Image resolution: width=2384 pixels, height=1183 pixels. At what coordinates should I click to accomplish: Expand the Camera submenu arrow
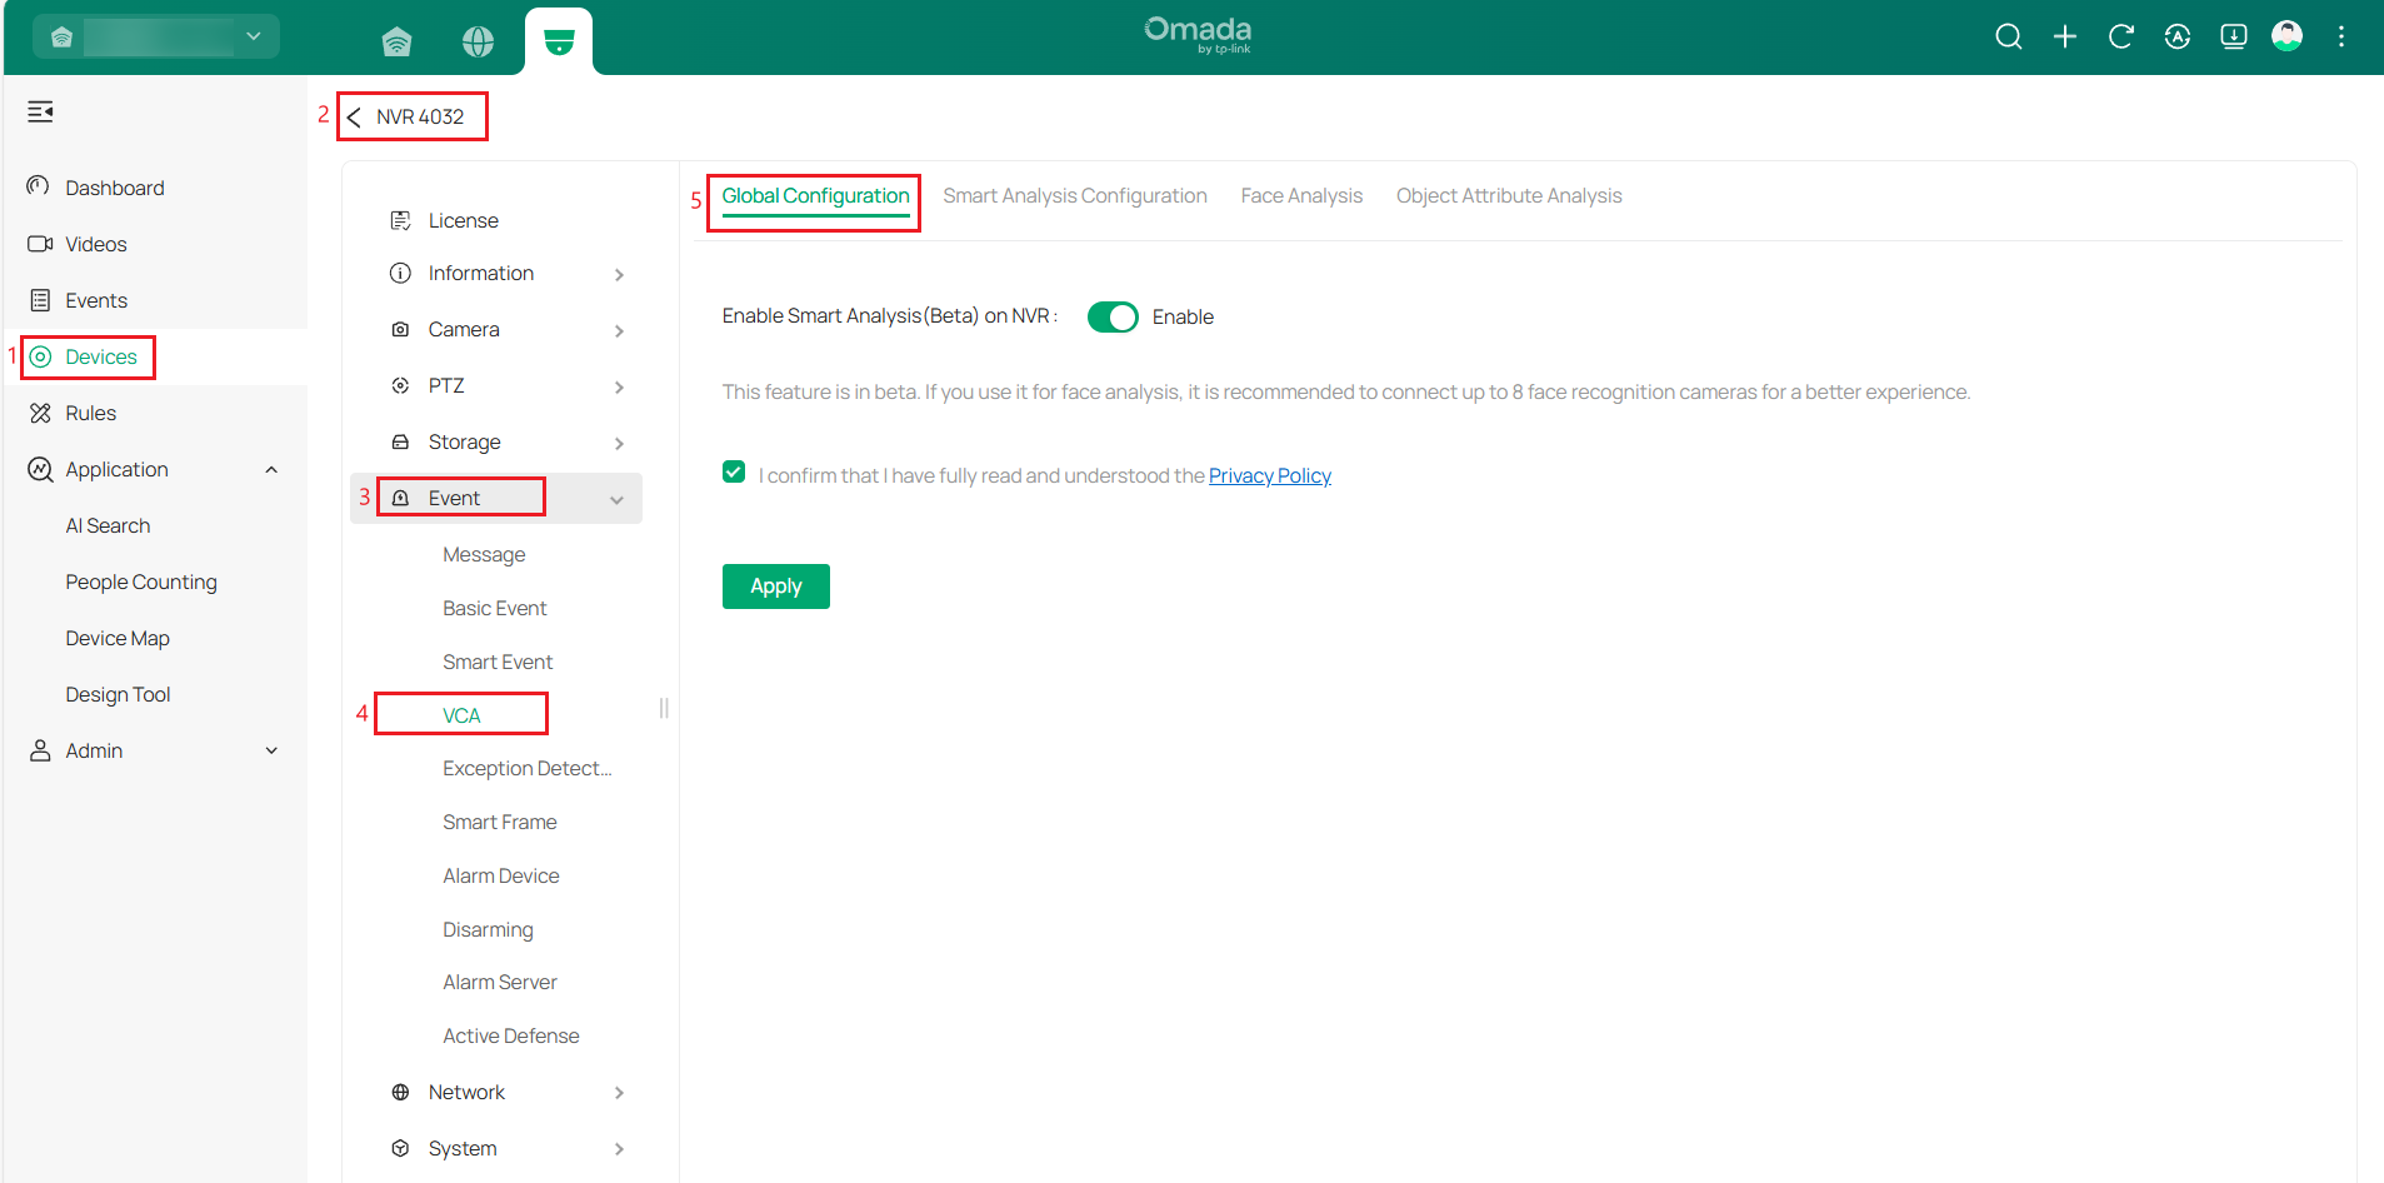click(619, 330)
